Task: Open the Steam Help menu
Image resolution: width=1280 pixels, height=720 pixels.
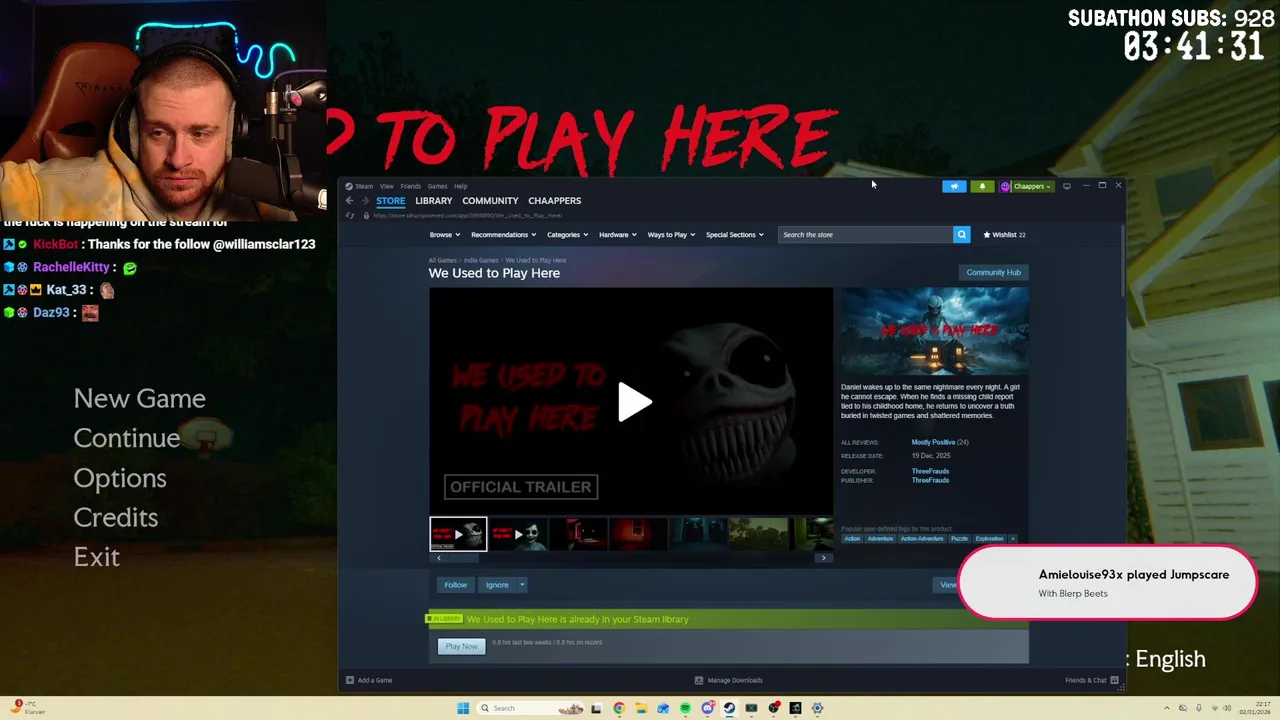Action: pyautogui.click(x=460, y=186)
